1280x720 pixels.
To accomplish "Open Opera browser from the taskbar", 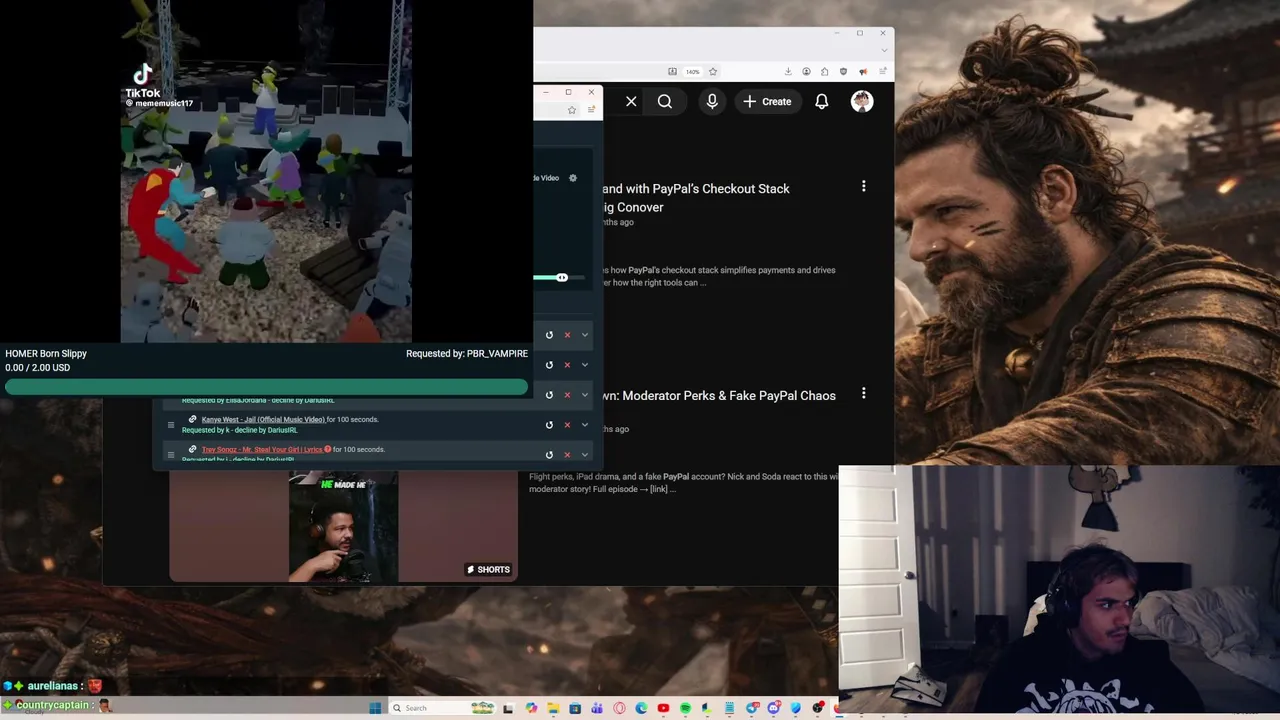I will (x=619, y=708).
